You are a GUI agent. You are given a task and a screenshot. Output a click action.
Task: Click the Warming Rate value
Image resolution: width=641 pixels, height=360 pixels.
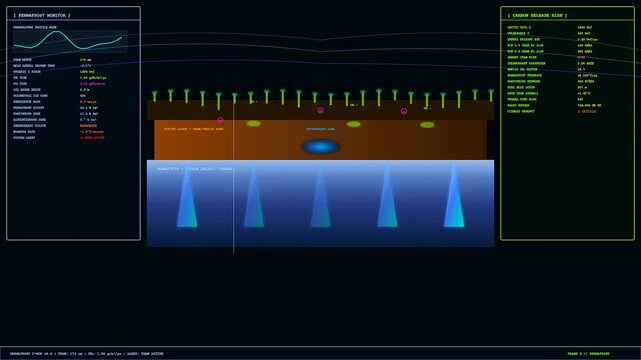pyautogui.click(x=92, y=132)
